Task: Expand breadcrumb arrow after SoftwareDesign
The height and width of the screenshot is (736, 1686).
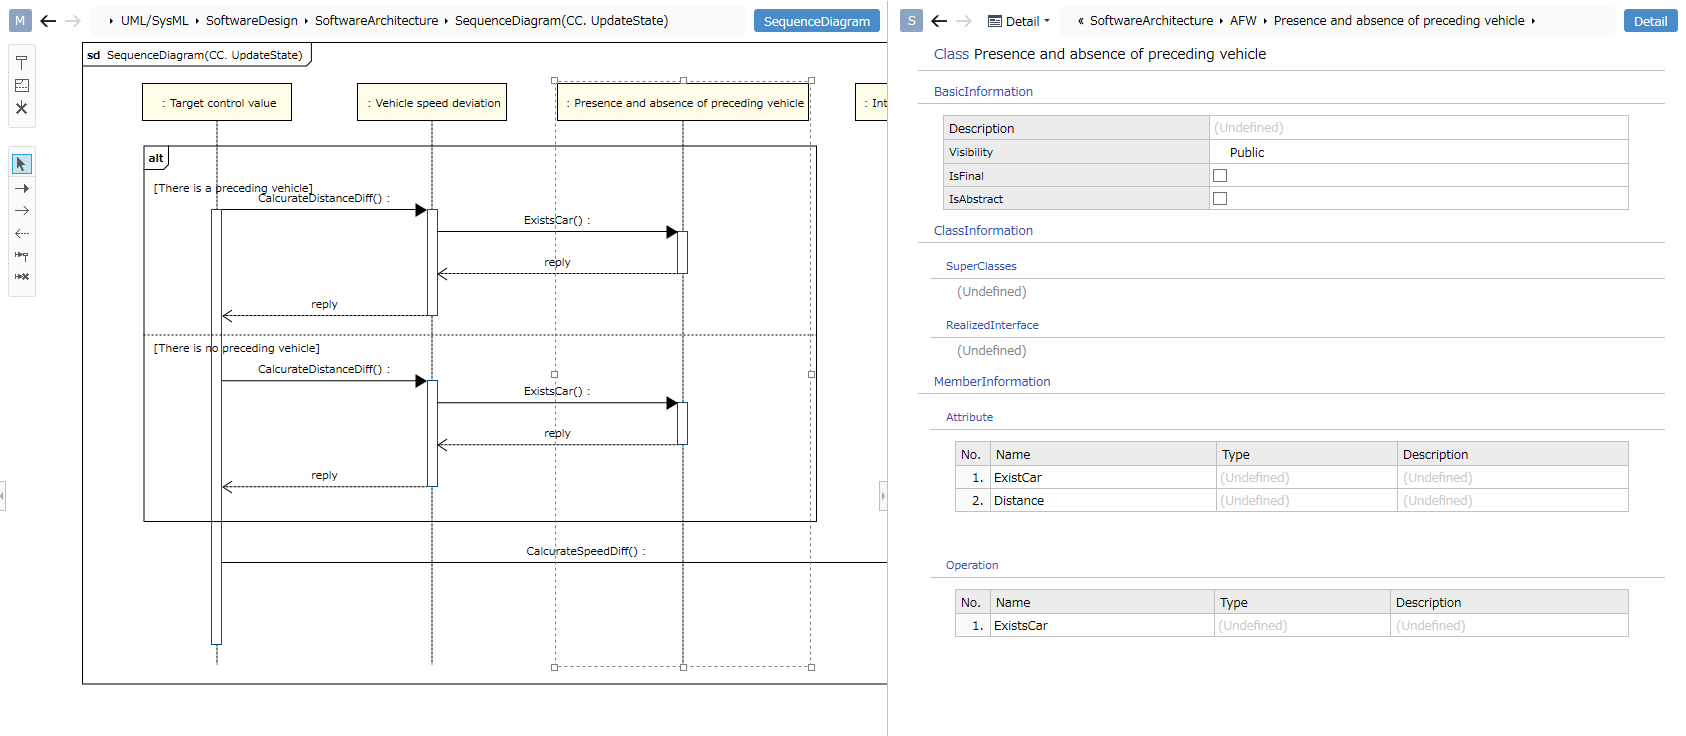Action: pos(306,21)
